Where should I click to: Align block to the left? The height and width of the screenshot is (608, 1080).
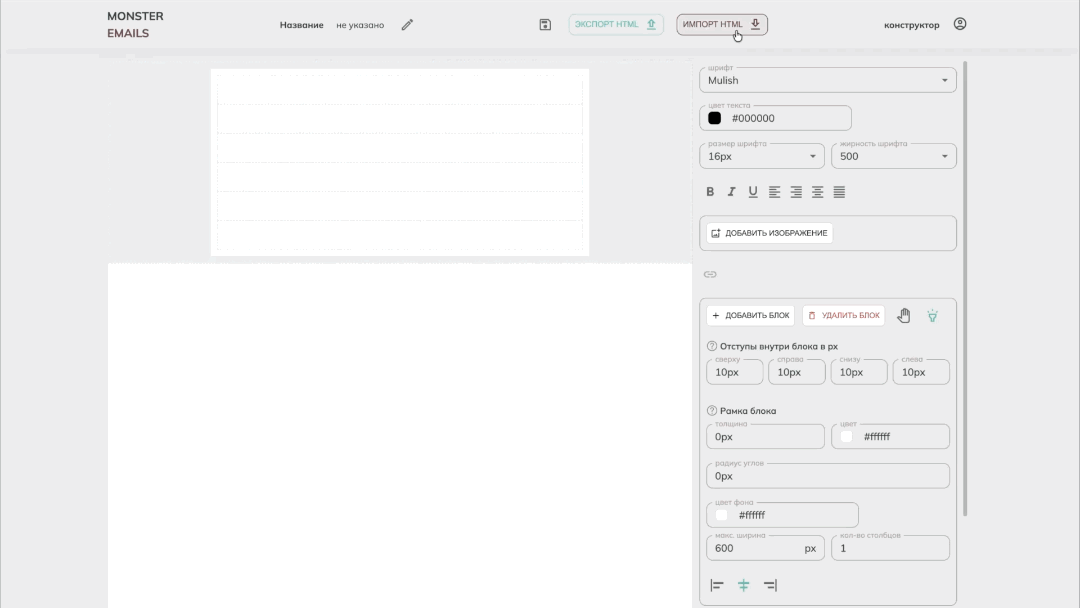pyautogui.click(x=717, y=585)
